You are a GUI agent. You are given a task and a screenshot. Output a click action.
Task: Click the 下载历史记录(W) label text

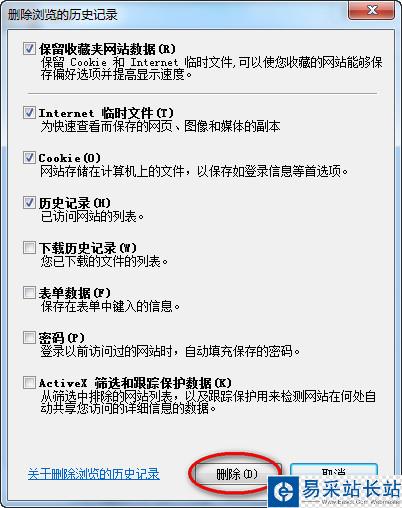tap(88, 248)
